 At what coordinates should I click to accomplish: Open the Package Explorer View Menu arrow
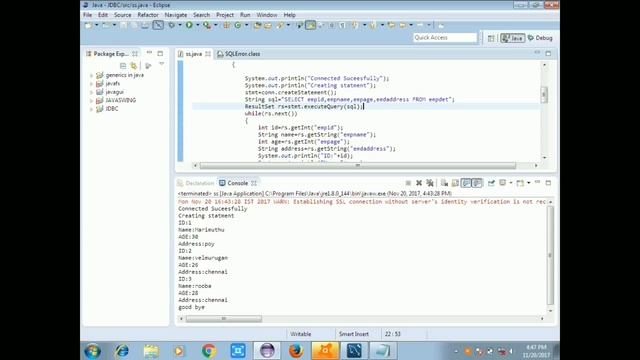pyautogui.click(x=162, y=64)
